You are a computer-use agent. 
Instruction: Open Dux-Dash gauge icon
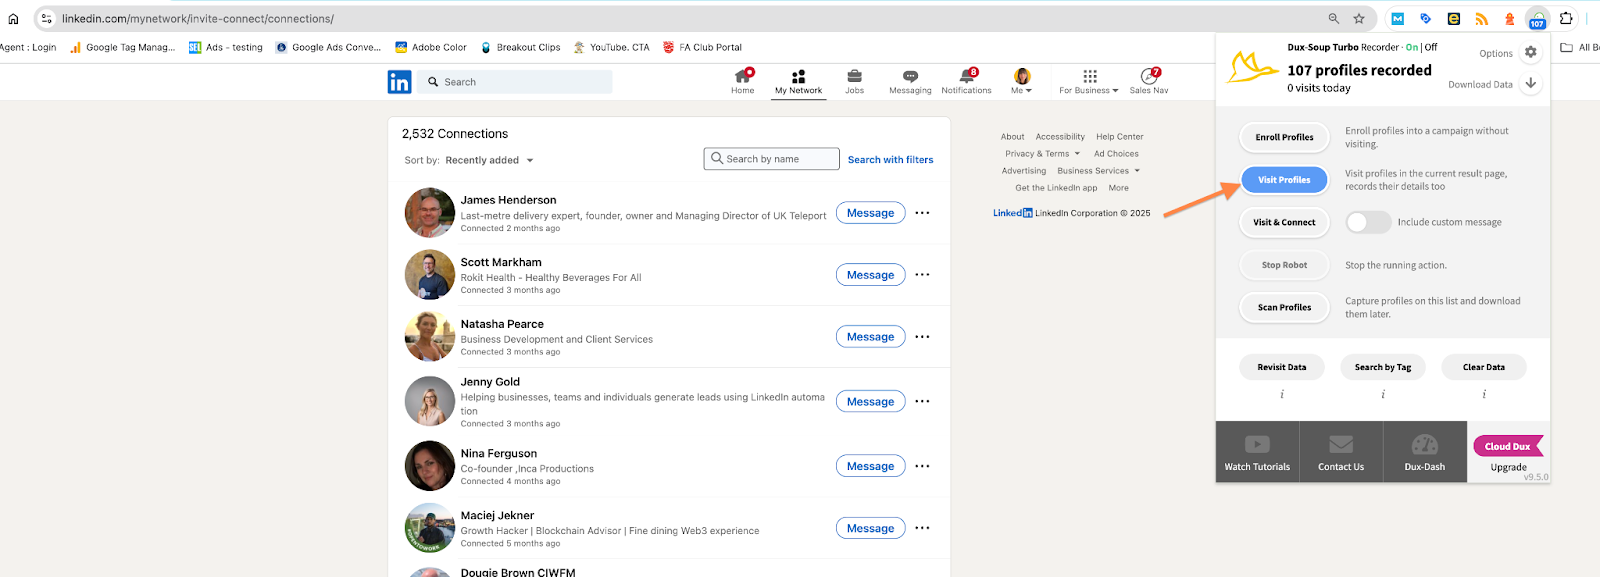point(1425,444)
